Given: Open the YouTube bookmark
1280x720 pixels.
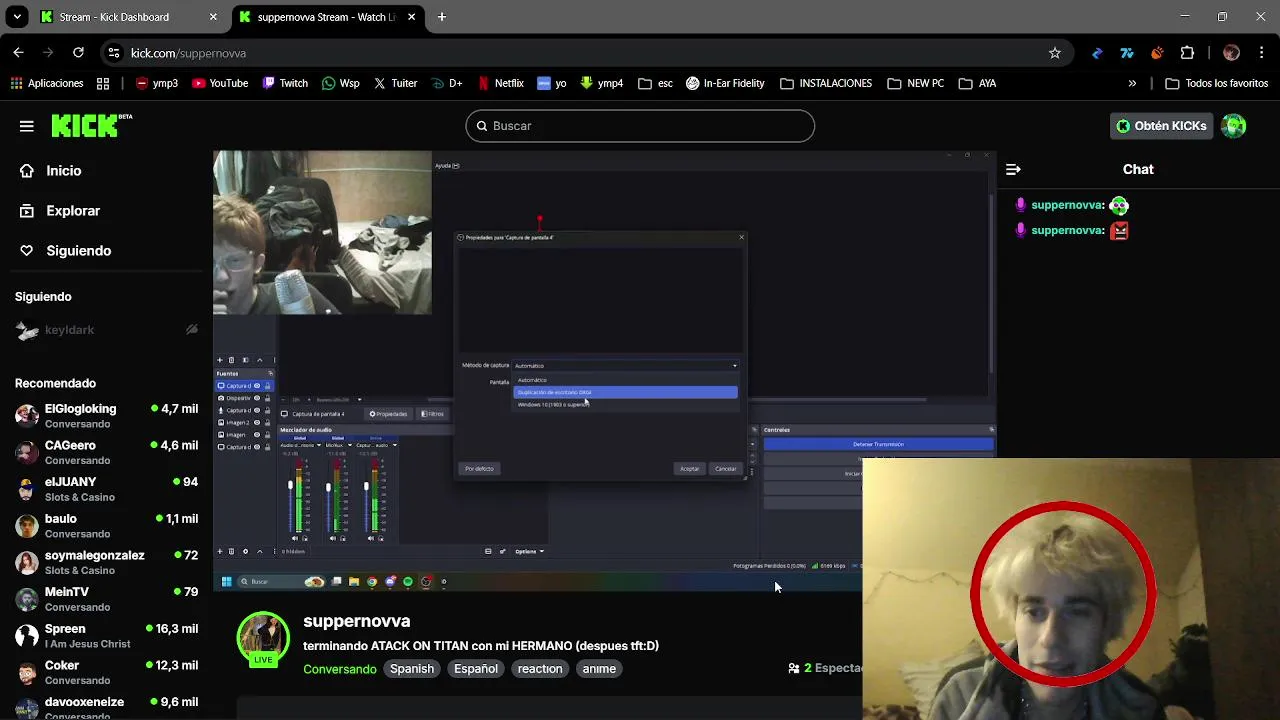Looking at the screenshot, I should tap(219, 83).
